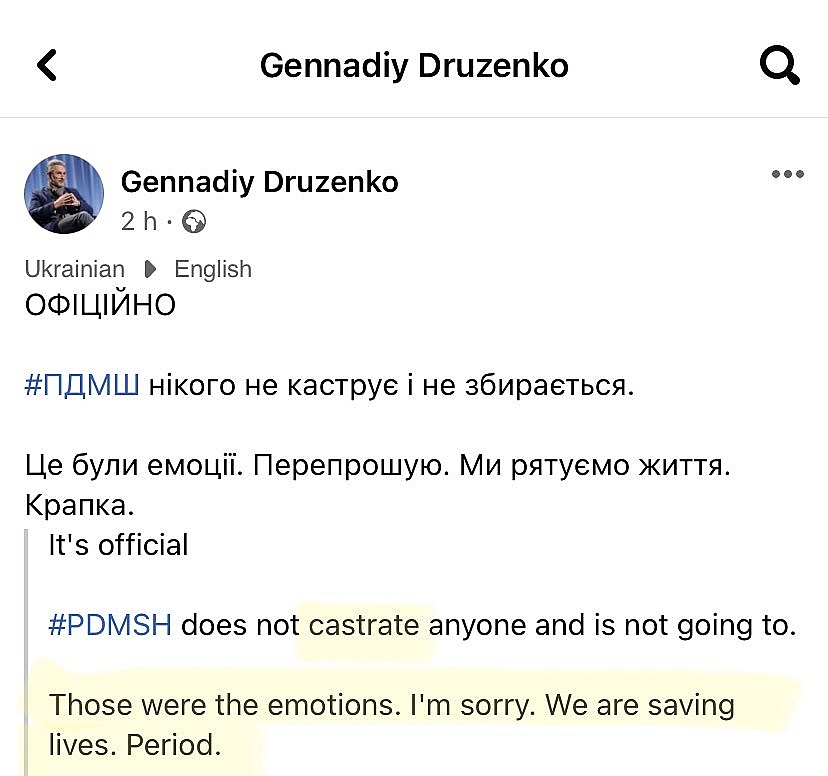Click the arrow between Ukrainian and English

[150, 269]
